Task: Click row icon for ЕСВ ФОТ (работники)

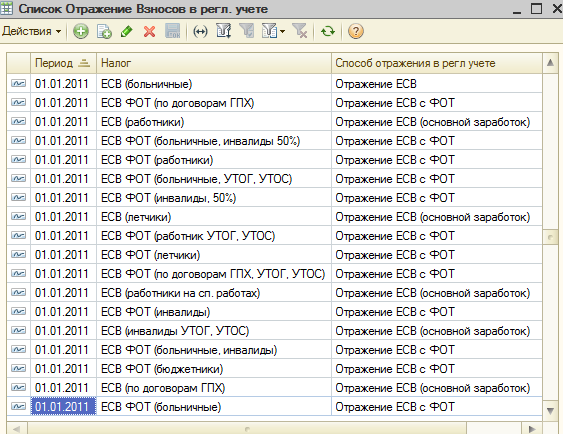Action: pyautogui.click(x=18, y=160)
